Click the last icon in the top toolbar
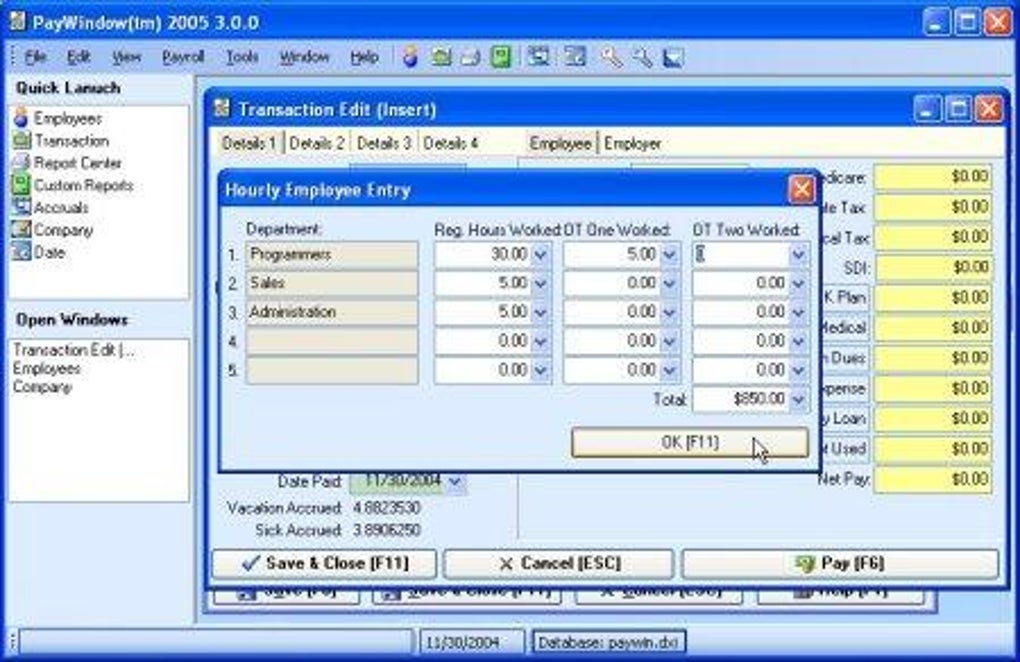 point(673,57)
